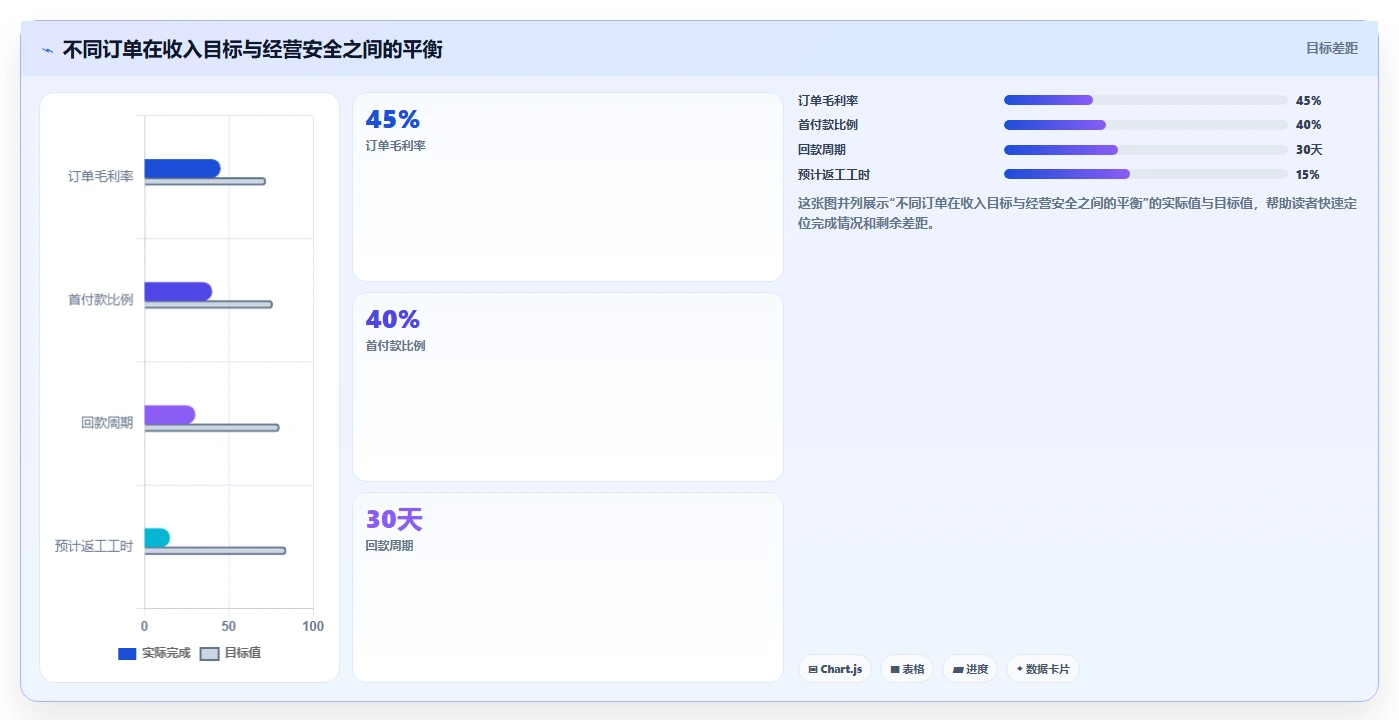Click the 回款周期 label in progress list
This screenshot has width=1399, height=720.
click(822, 150)
